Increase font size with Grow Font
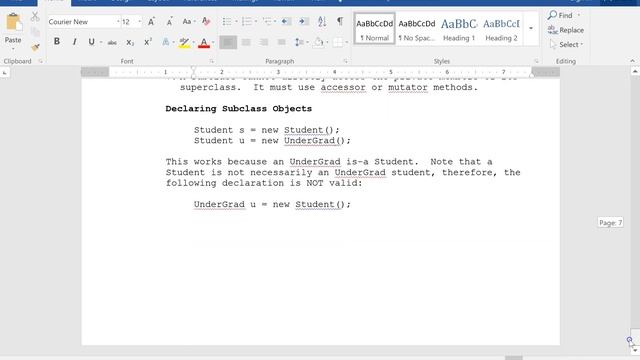 (x=151, y=22)
